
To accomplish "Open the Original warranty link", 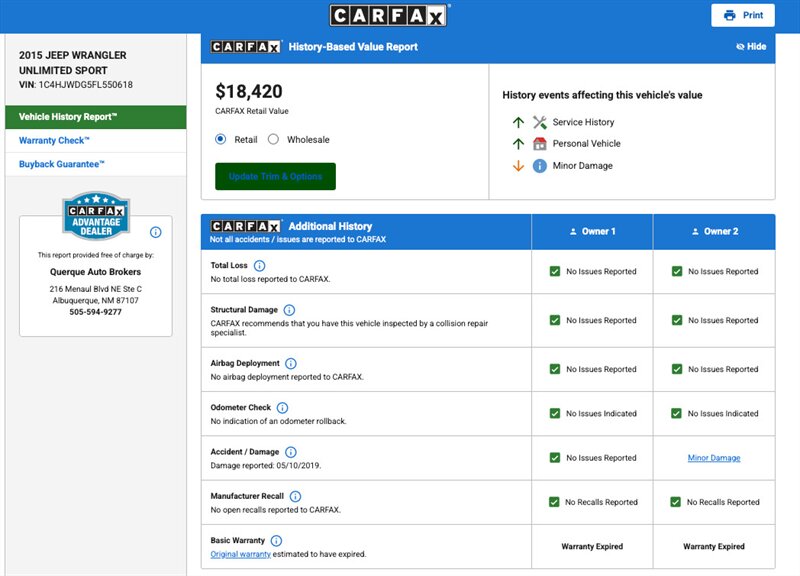I will click(x=240, y=554).
